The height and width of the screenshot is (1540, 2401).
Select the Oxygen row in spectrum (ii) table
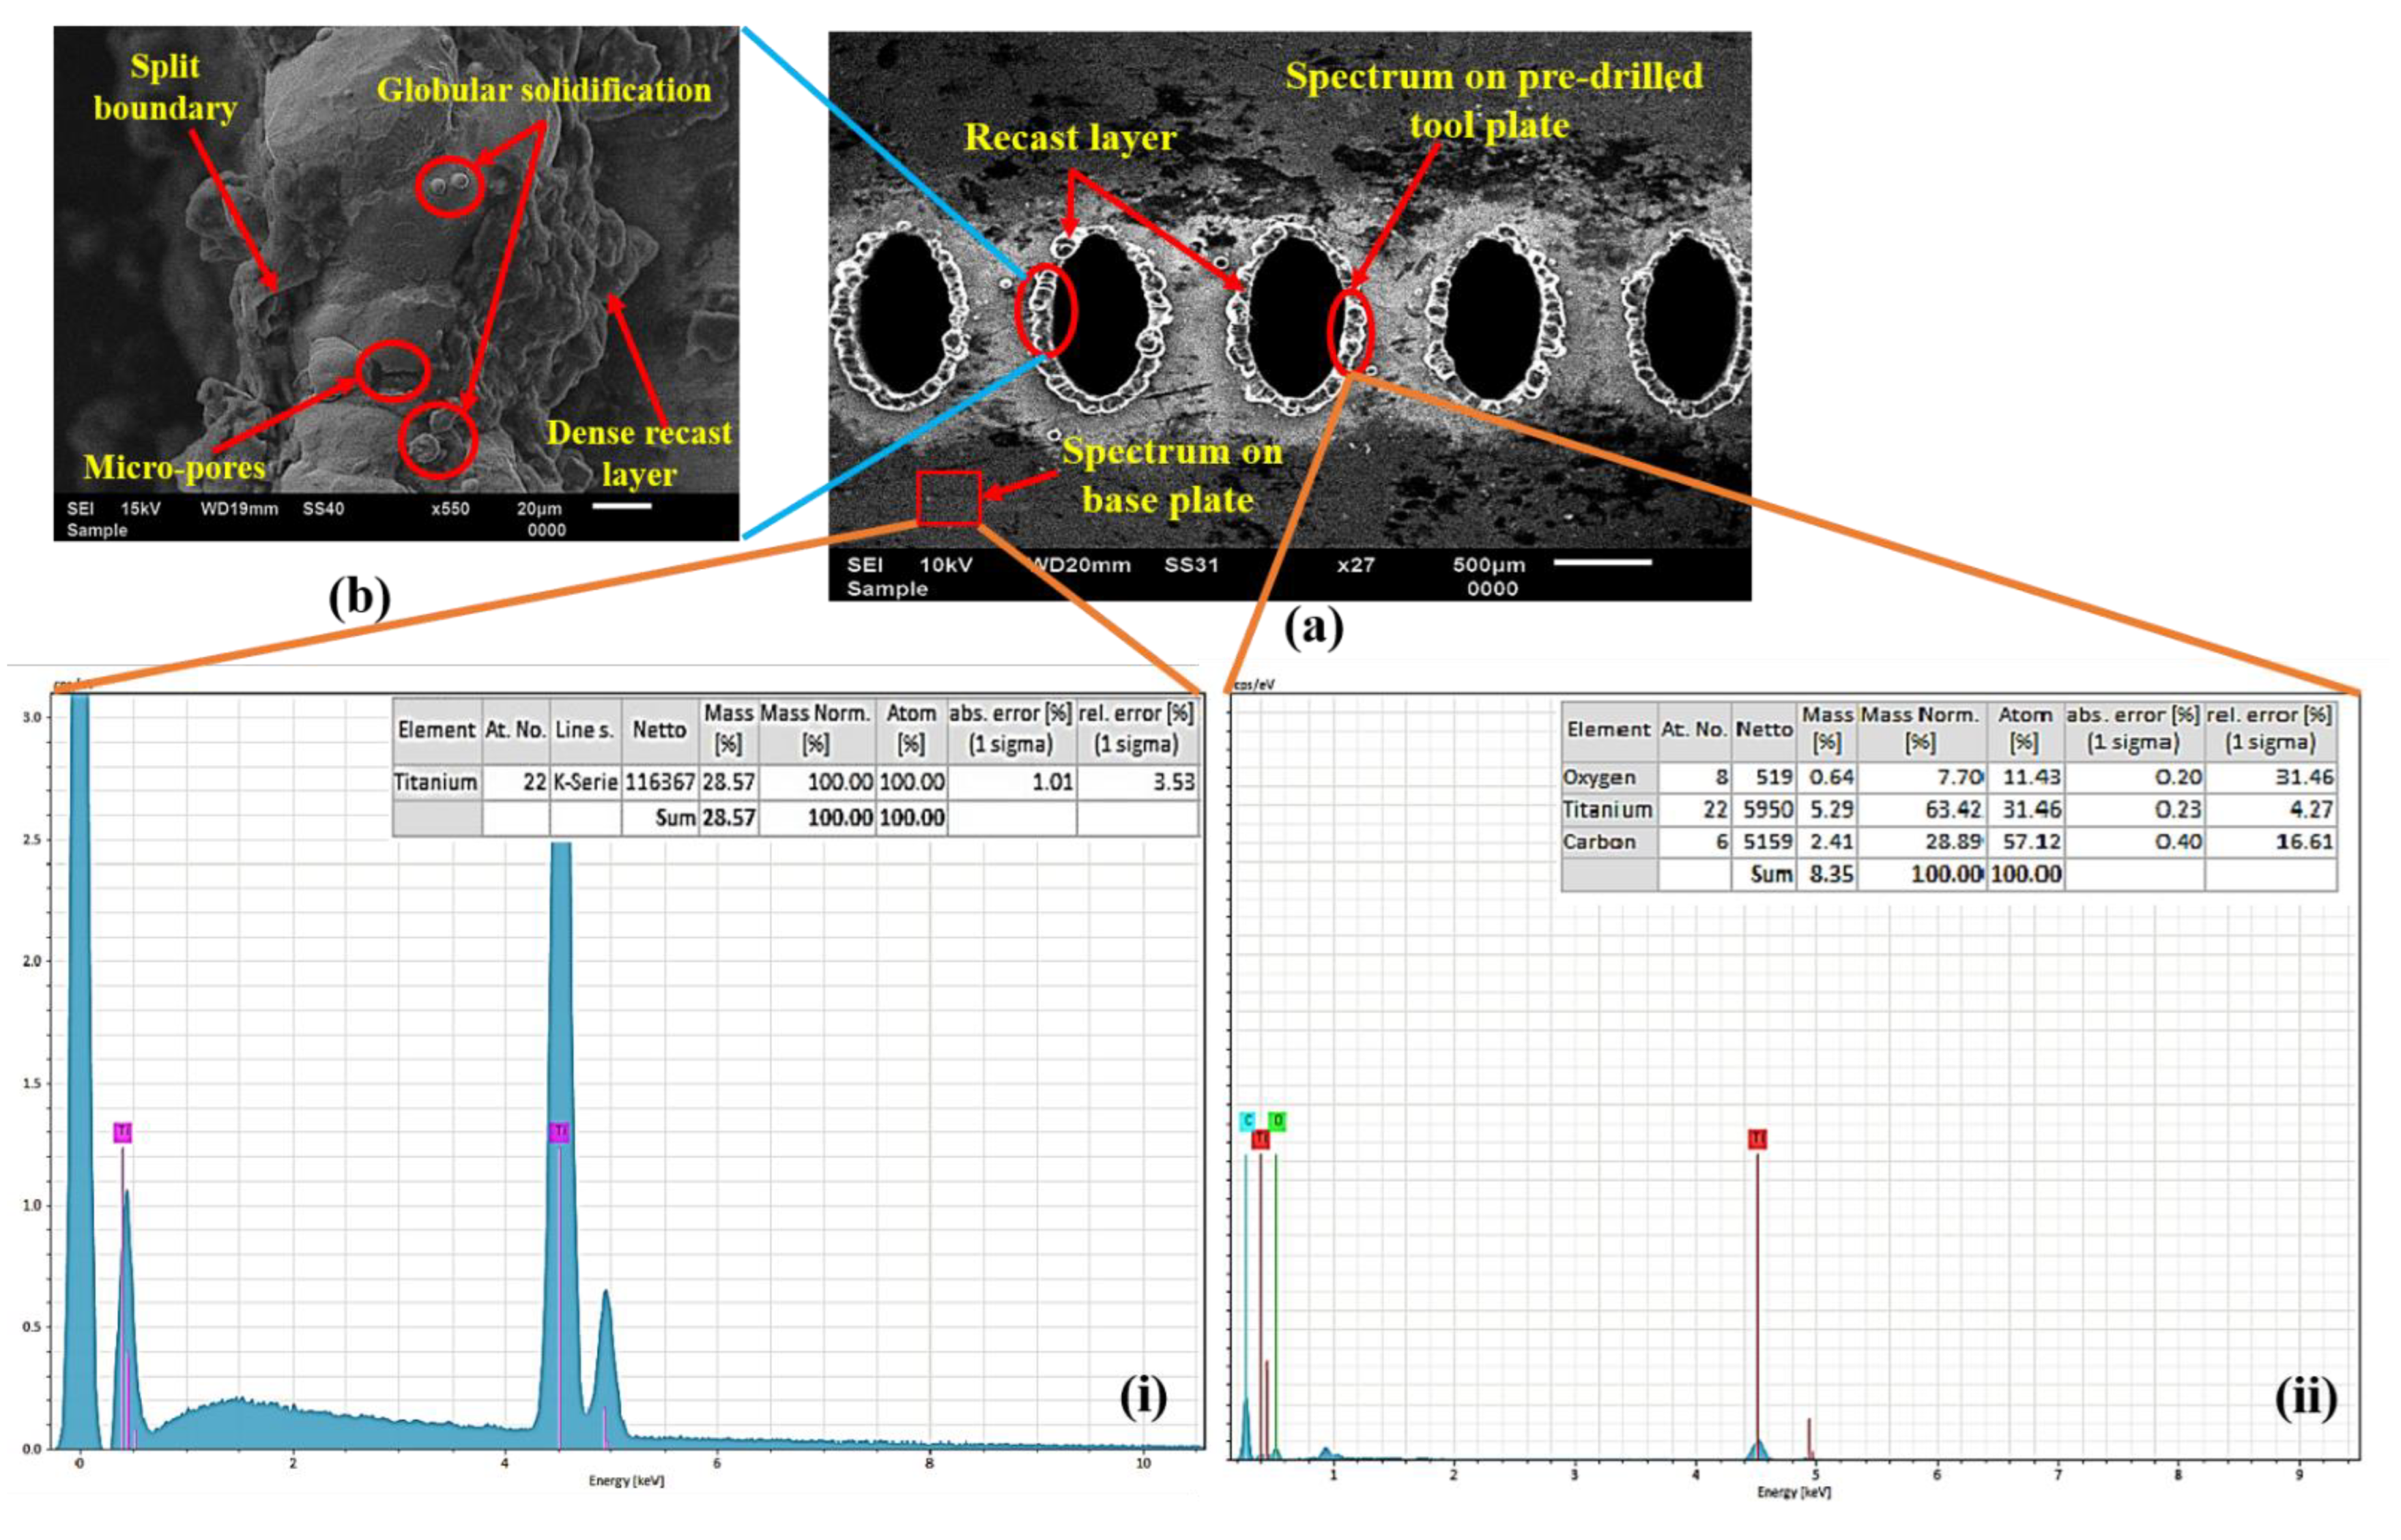1600,777
